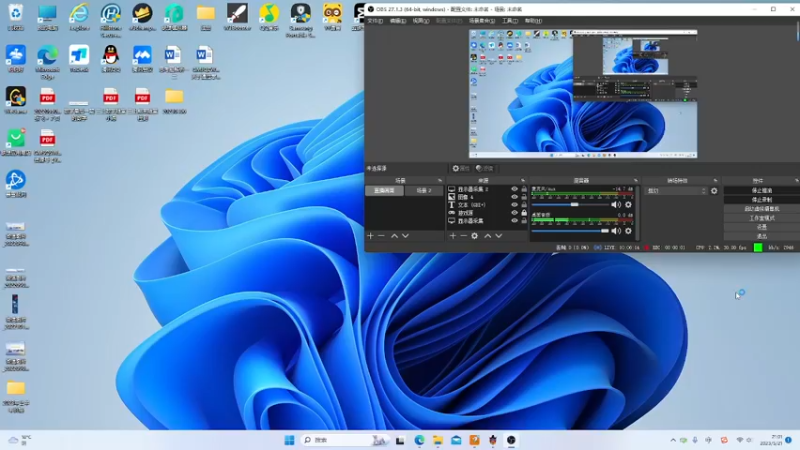Toggle visibility of 图像 4 source
This screenshot has width=800, height=450.
coord(514,196)
